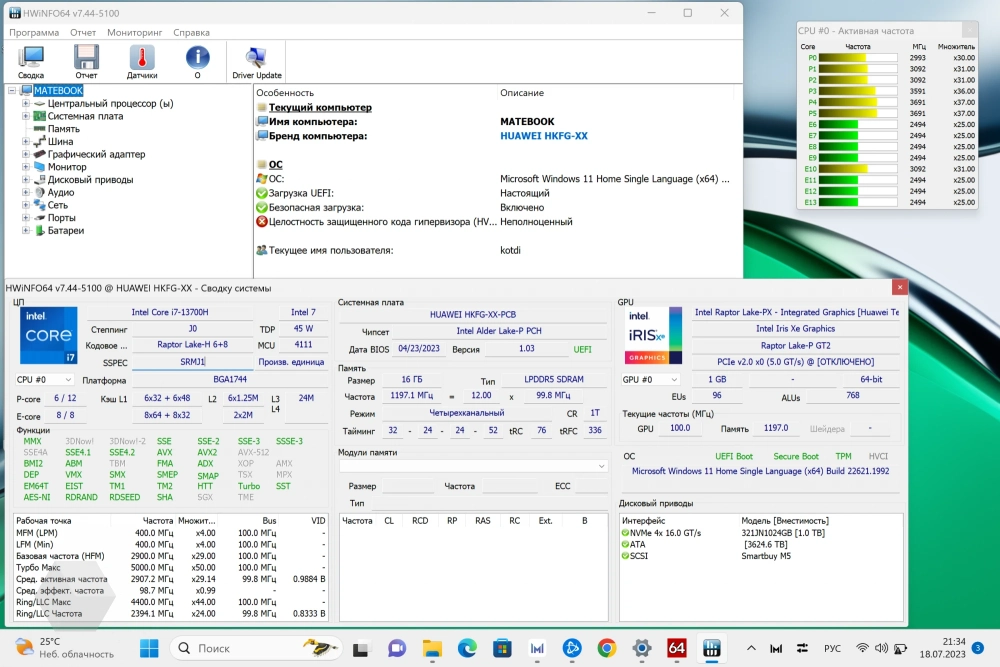Open AIDA64 icon in the taskbar
1000x667 pixels.
click(x=677, y=648)
